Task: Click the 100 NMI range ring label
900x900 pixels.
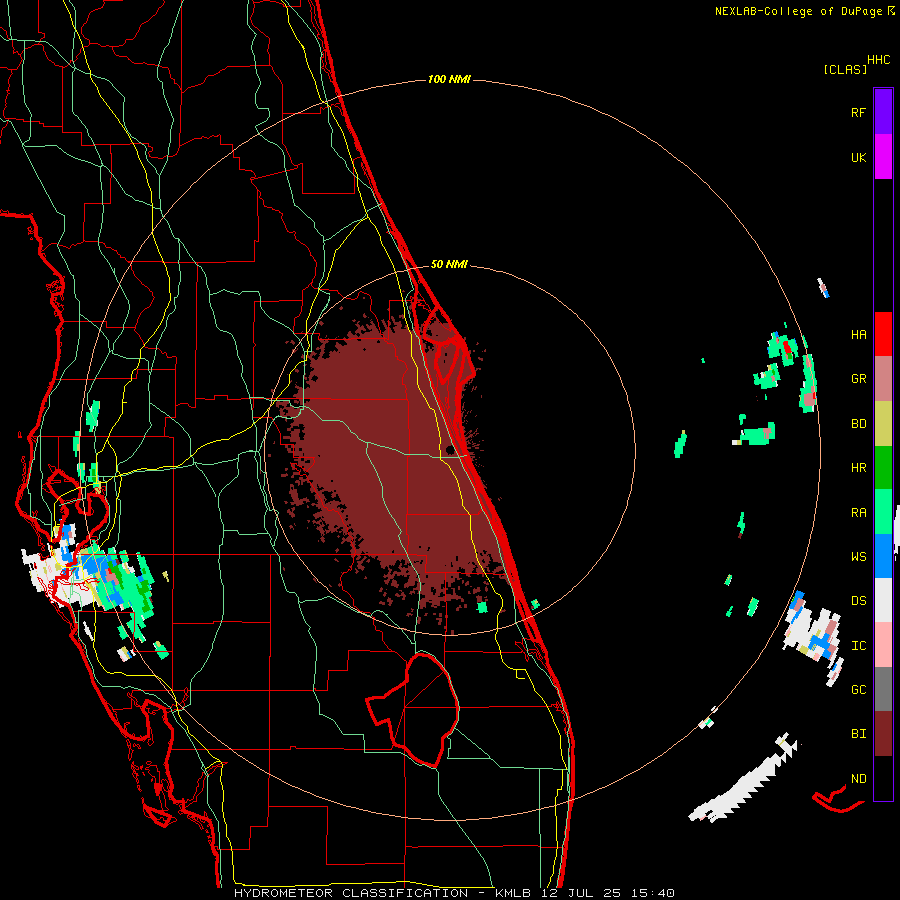Action: point(449,79)
